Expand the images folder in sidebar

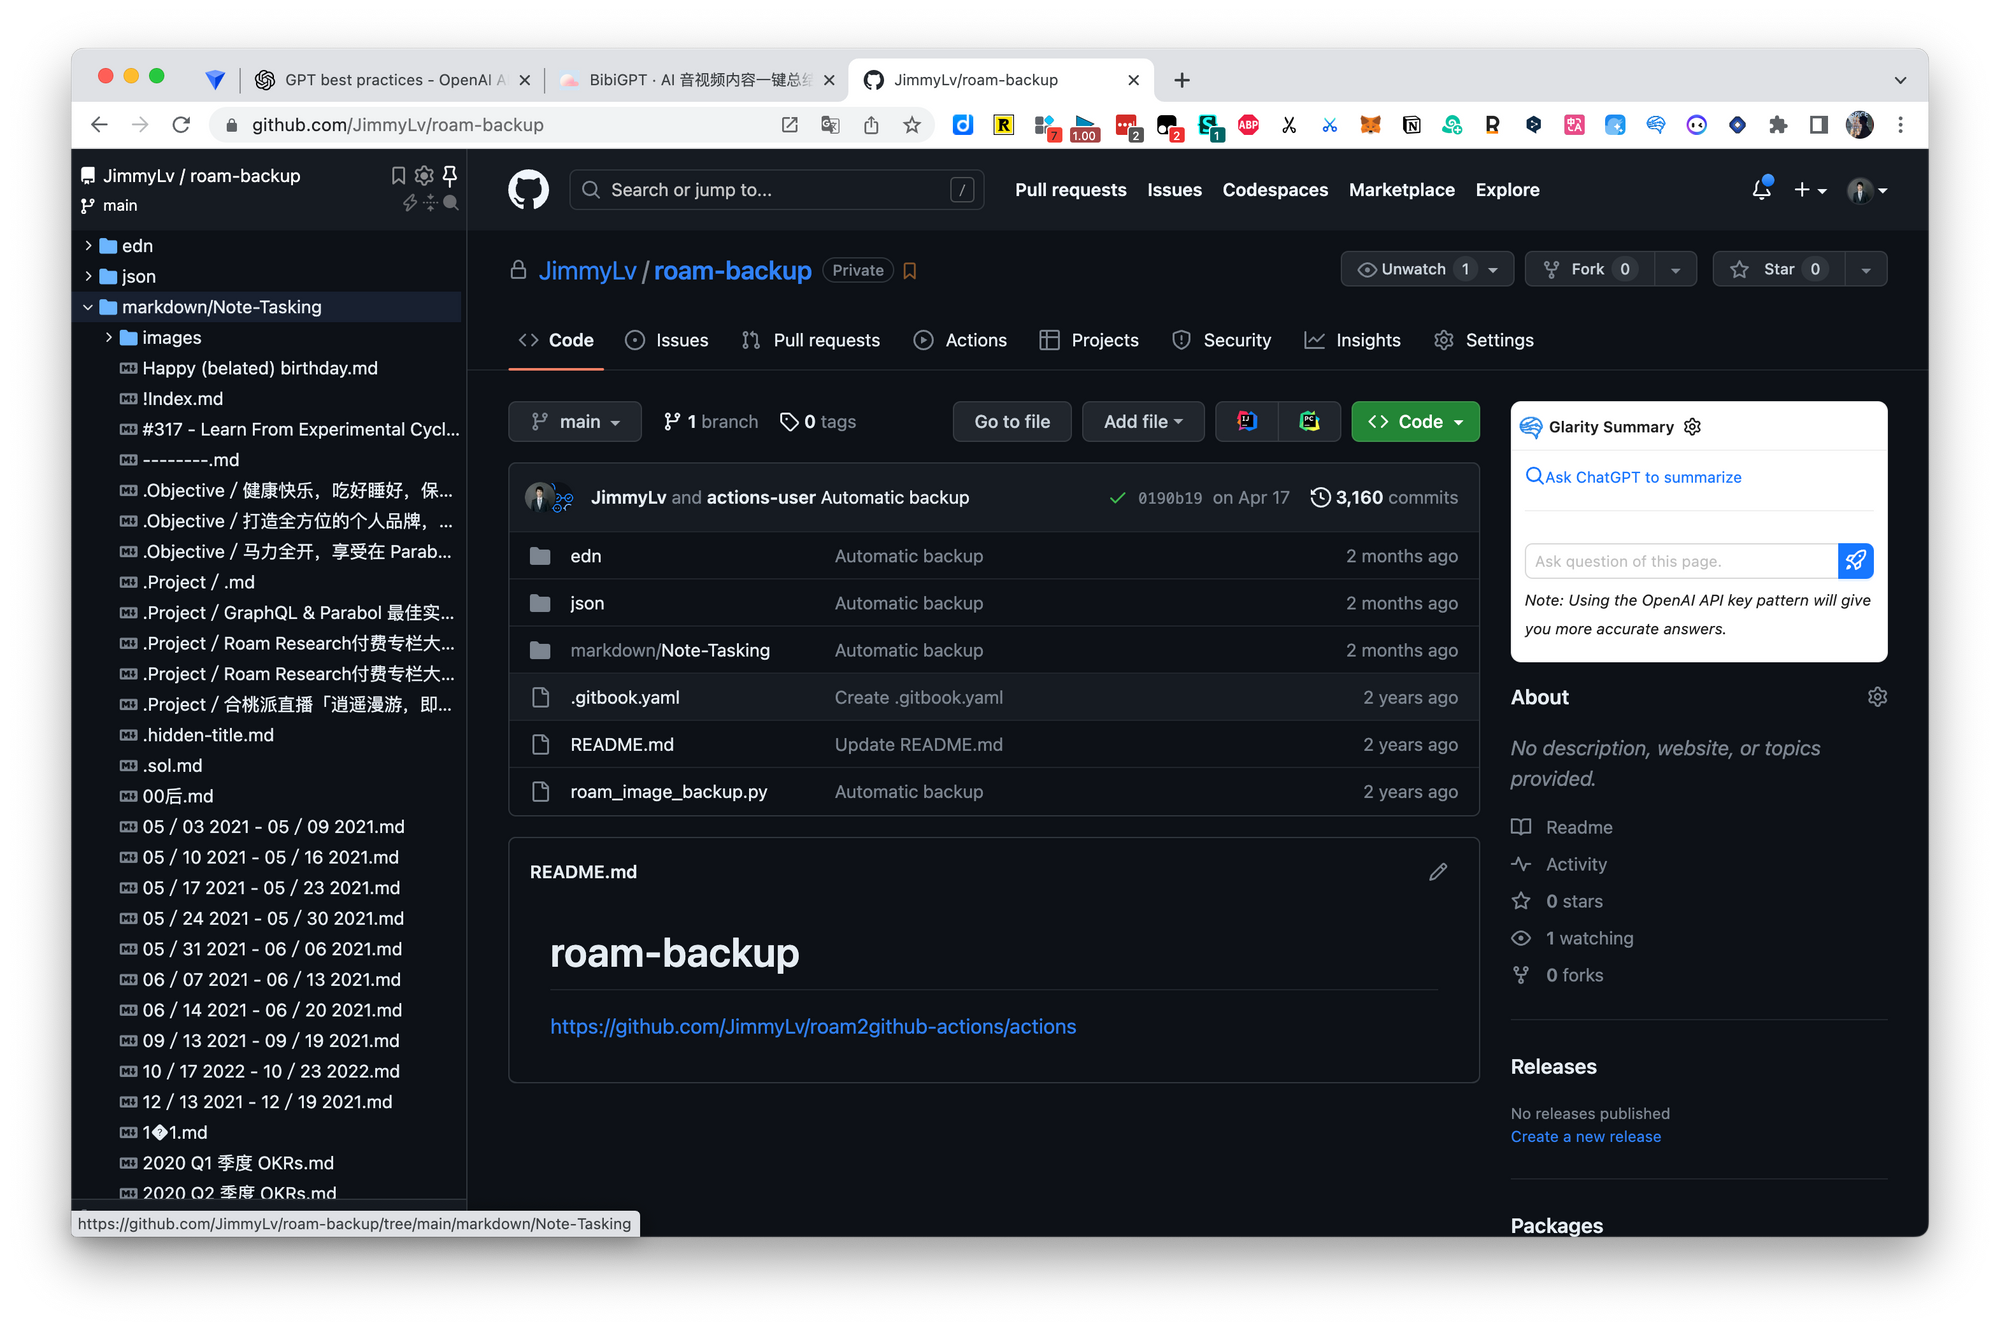click(109, 338)
